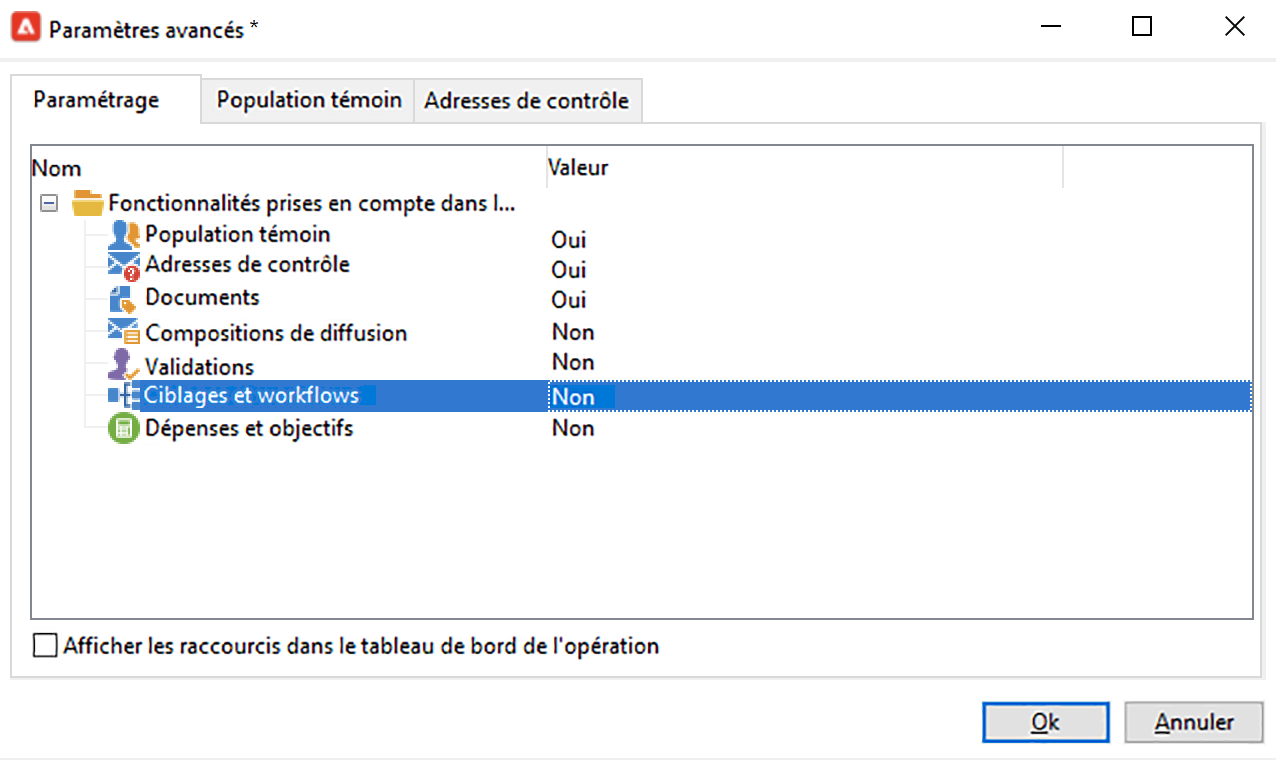
Task: Open the Adresses de contrôle tab
Action: pyautogui.click(x=526, y=101)
